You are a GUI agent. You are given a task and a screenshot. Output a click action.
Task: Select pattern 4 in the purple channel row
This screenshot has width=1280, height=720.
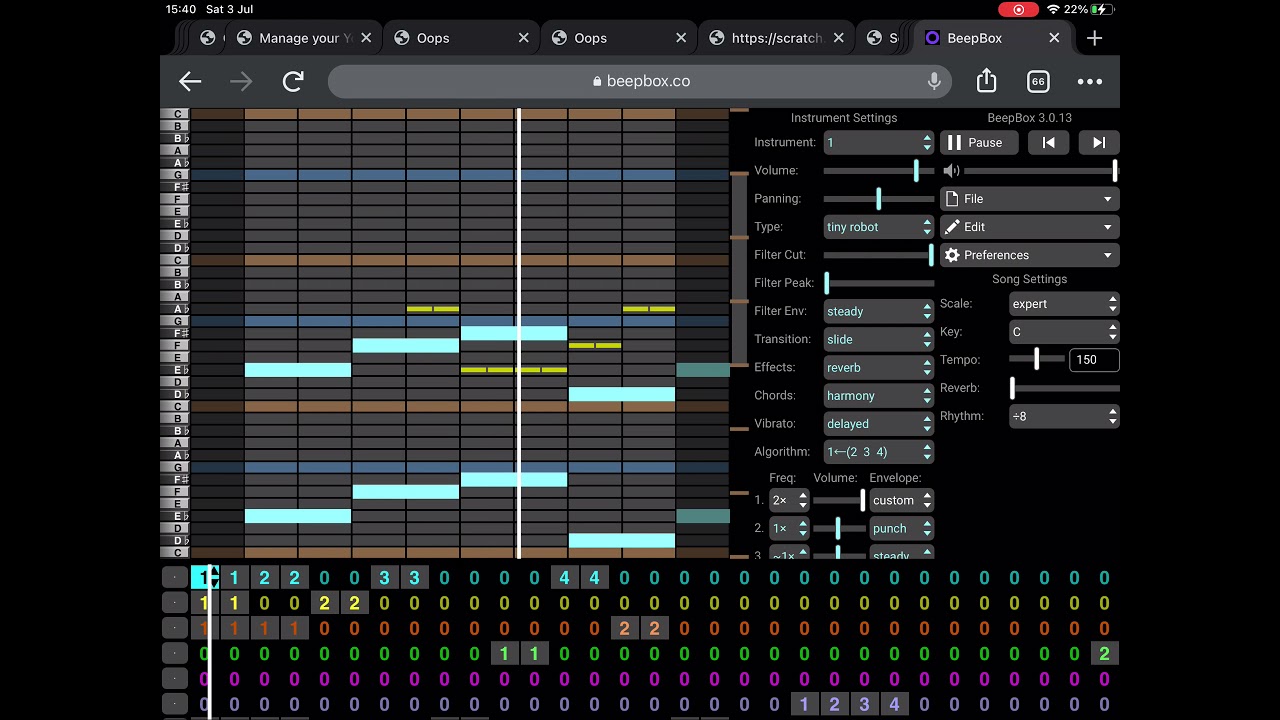click(x=894, y=704)
